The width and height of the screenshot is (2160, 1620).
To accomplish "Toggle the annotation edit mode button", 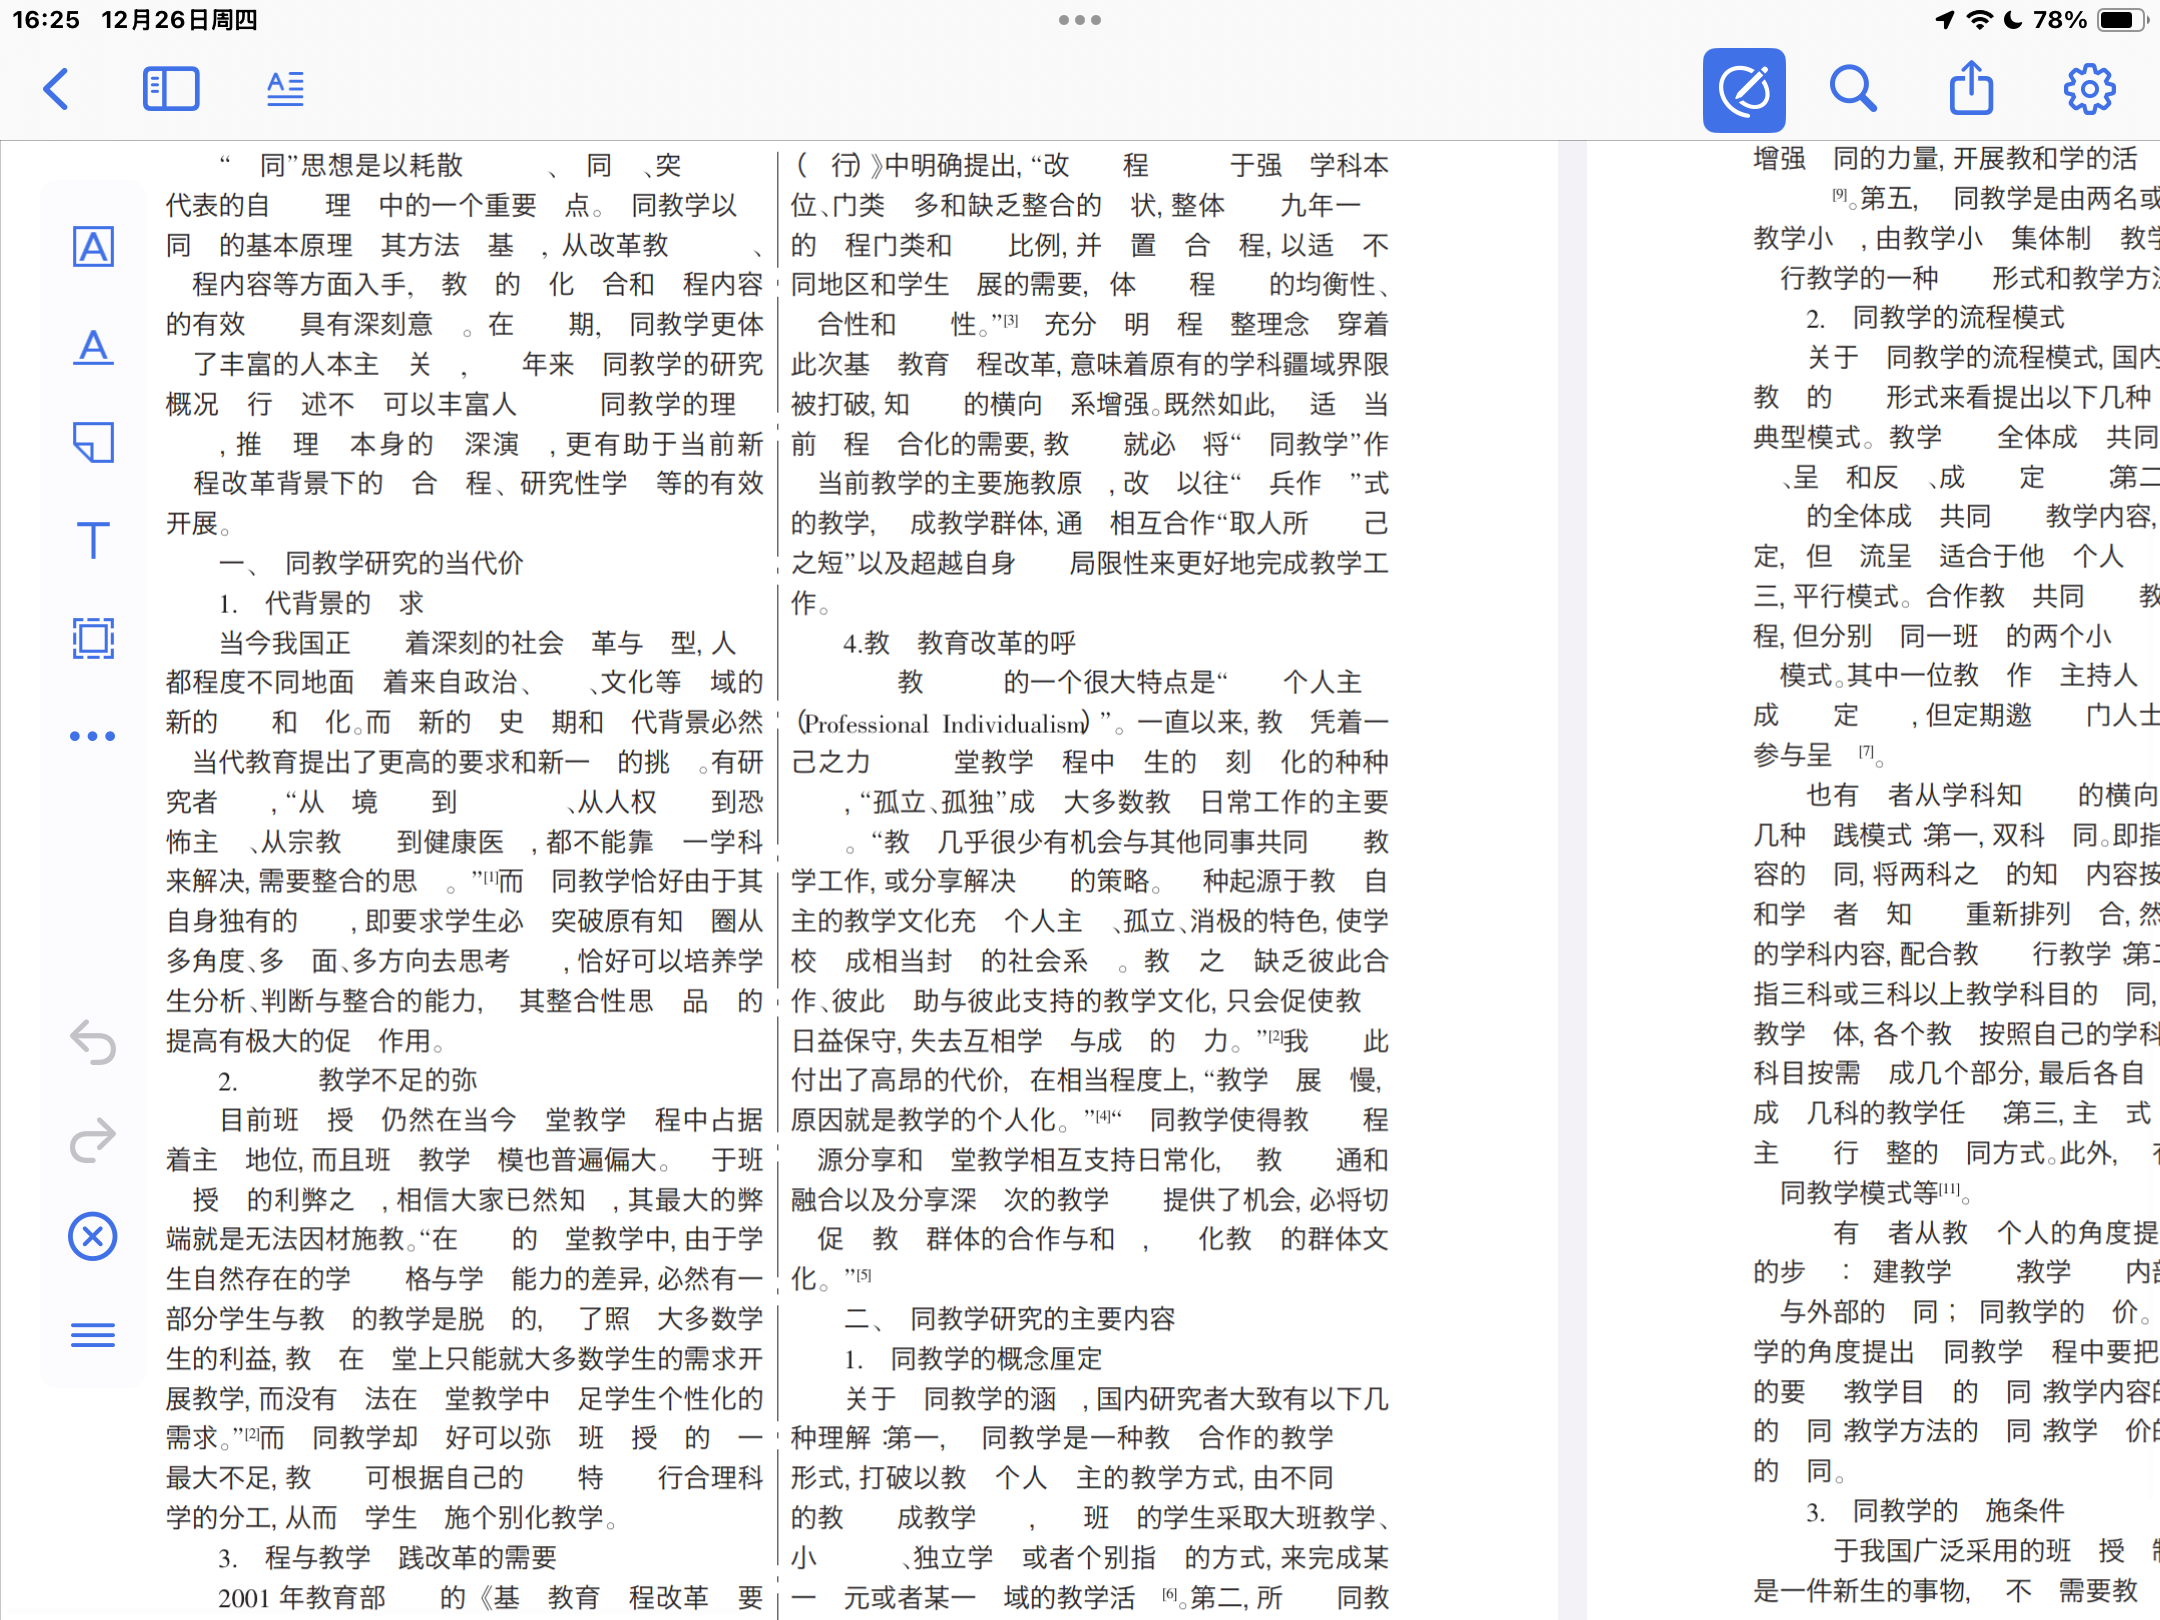I will (x=1744, y=90).
